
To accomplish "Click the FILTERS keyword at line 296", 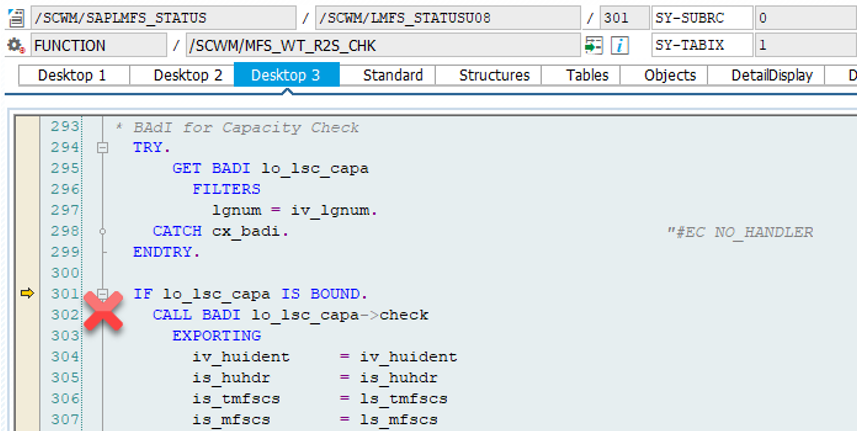I will pos(226,190).
